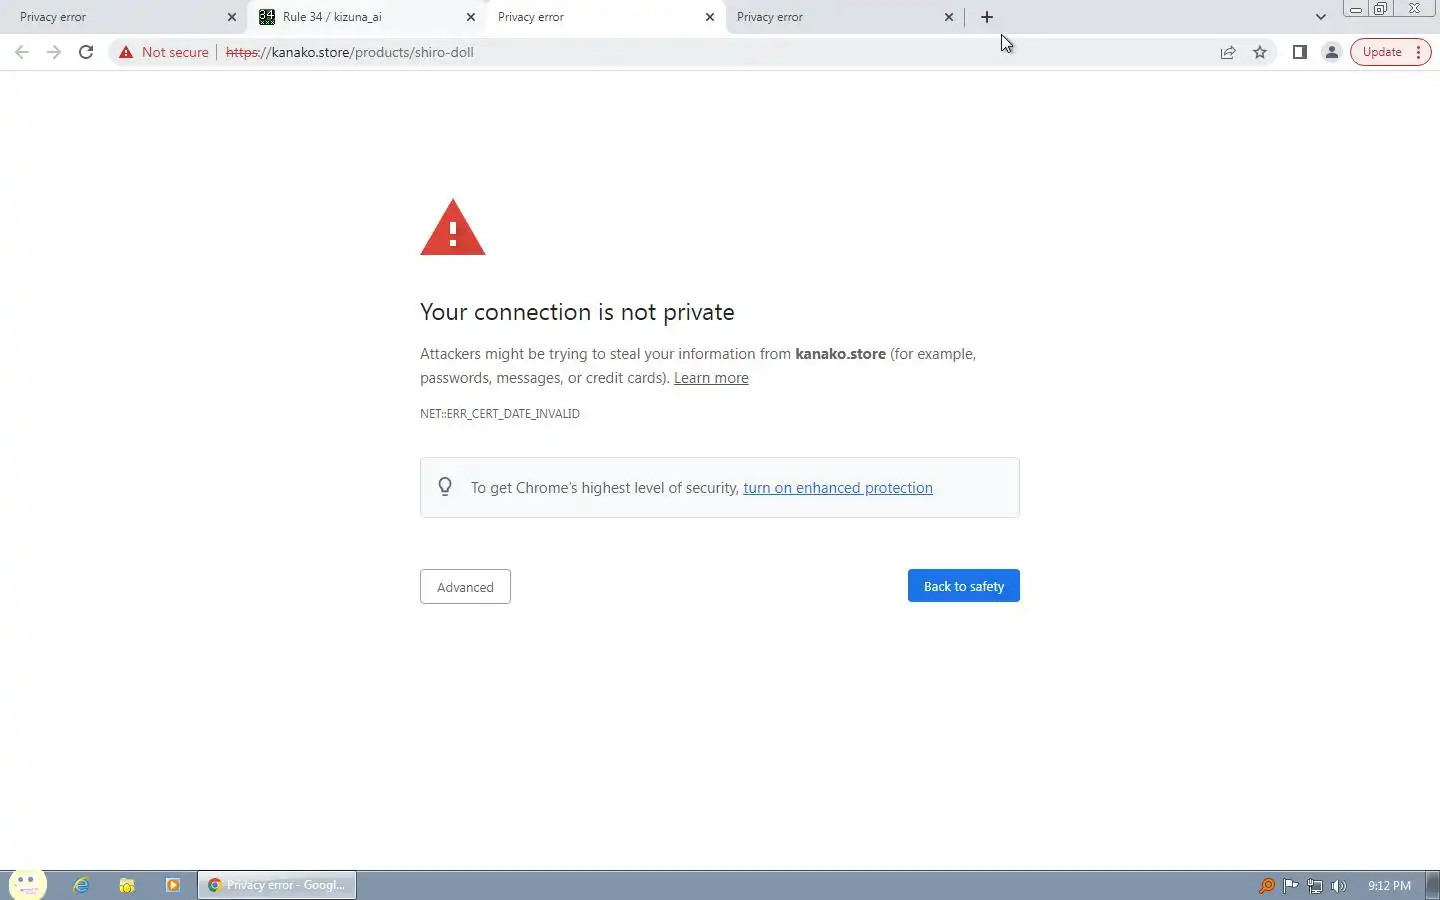Close the last Privacy error tab
The image size is (1440, 900).
tap(949, 17)
